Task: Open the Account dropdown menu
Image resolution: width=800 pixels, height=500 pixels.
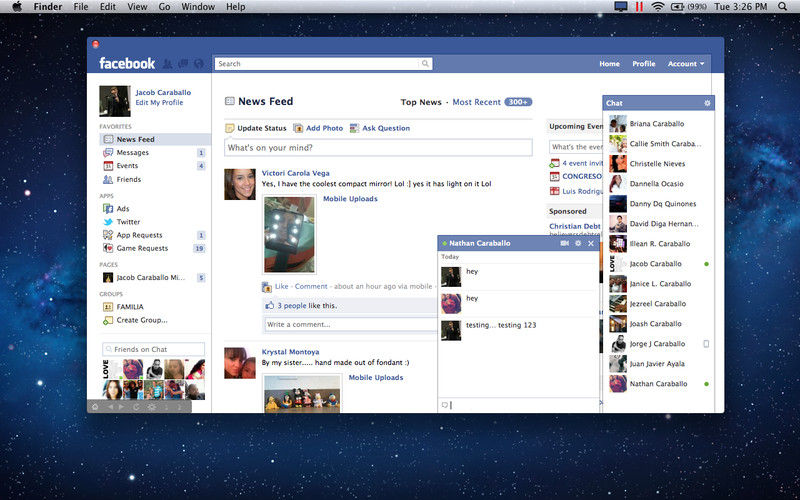Action: click(686, 64)
